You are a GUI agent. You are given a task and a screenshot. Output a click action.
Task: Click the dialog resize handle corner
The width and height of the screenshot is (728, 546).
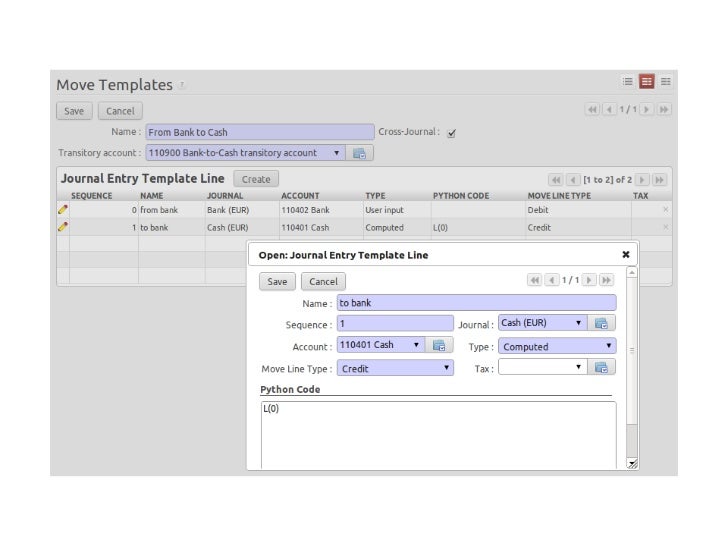(x=632, y=463)
